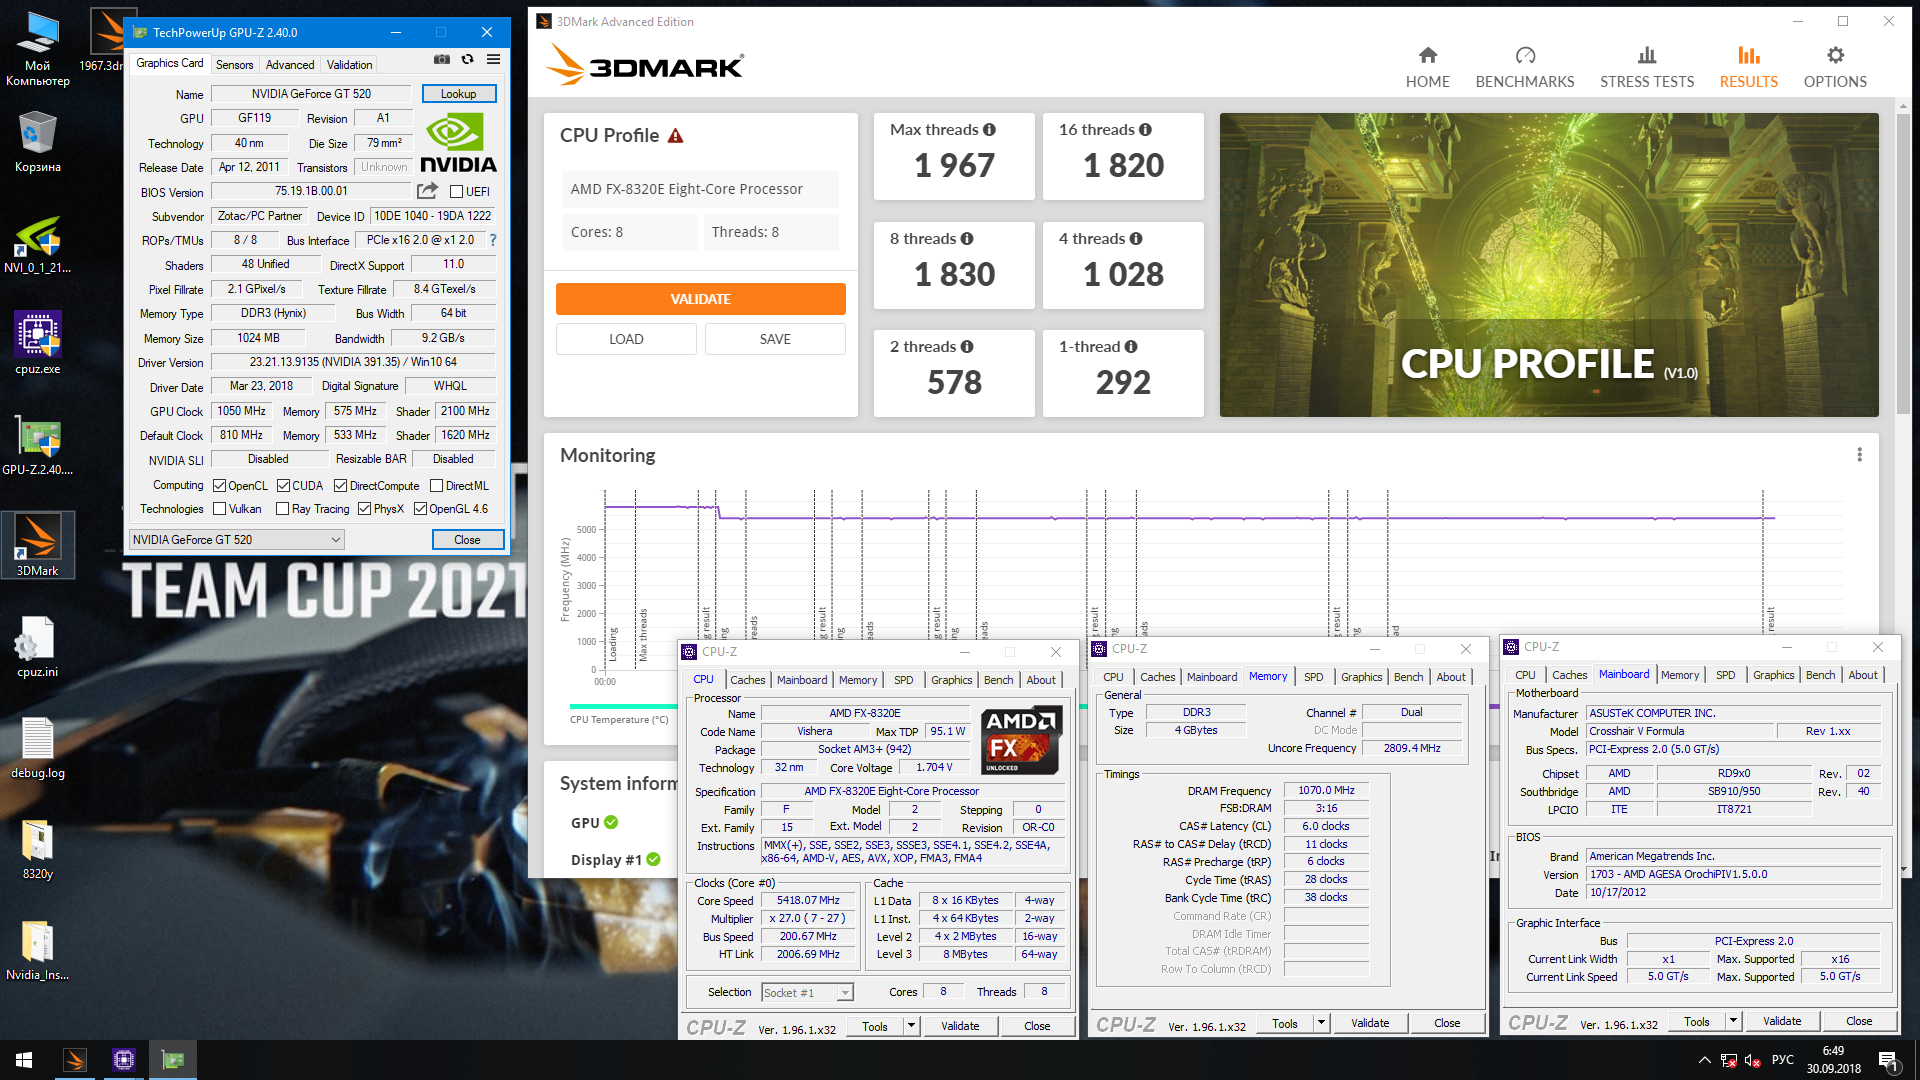Click the GPU-Z screenshot camera icon

[x=441, y=60]
